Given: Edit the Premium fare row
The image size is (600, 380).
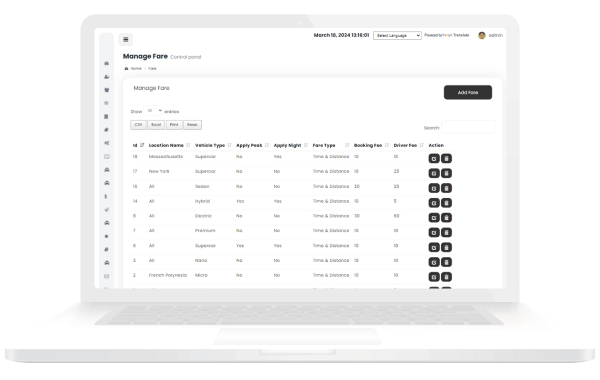Looking at the screenshot, I should (434, 233).
